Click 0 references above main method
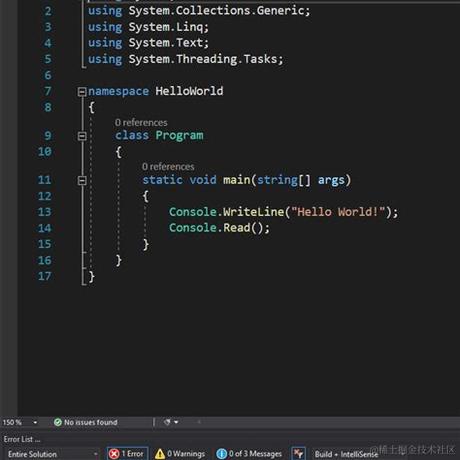 pos(168,167)
